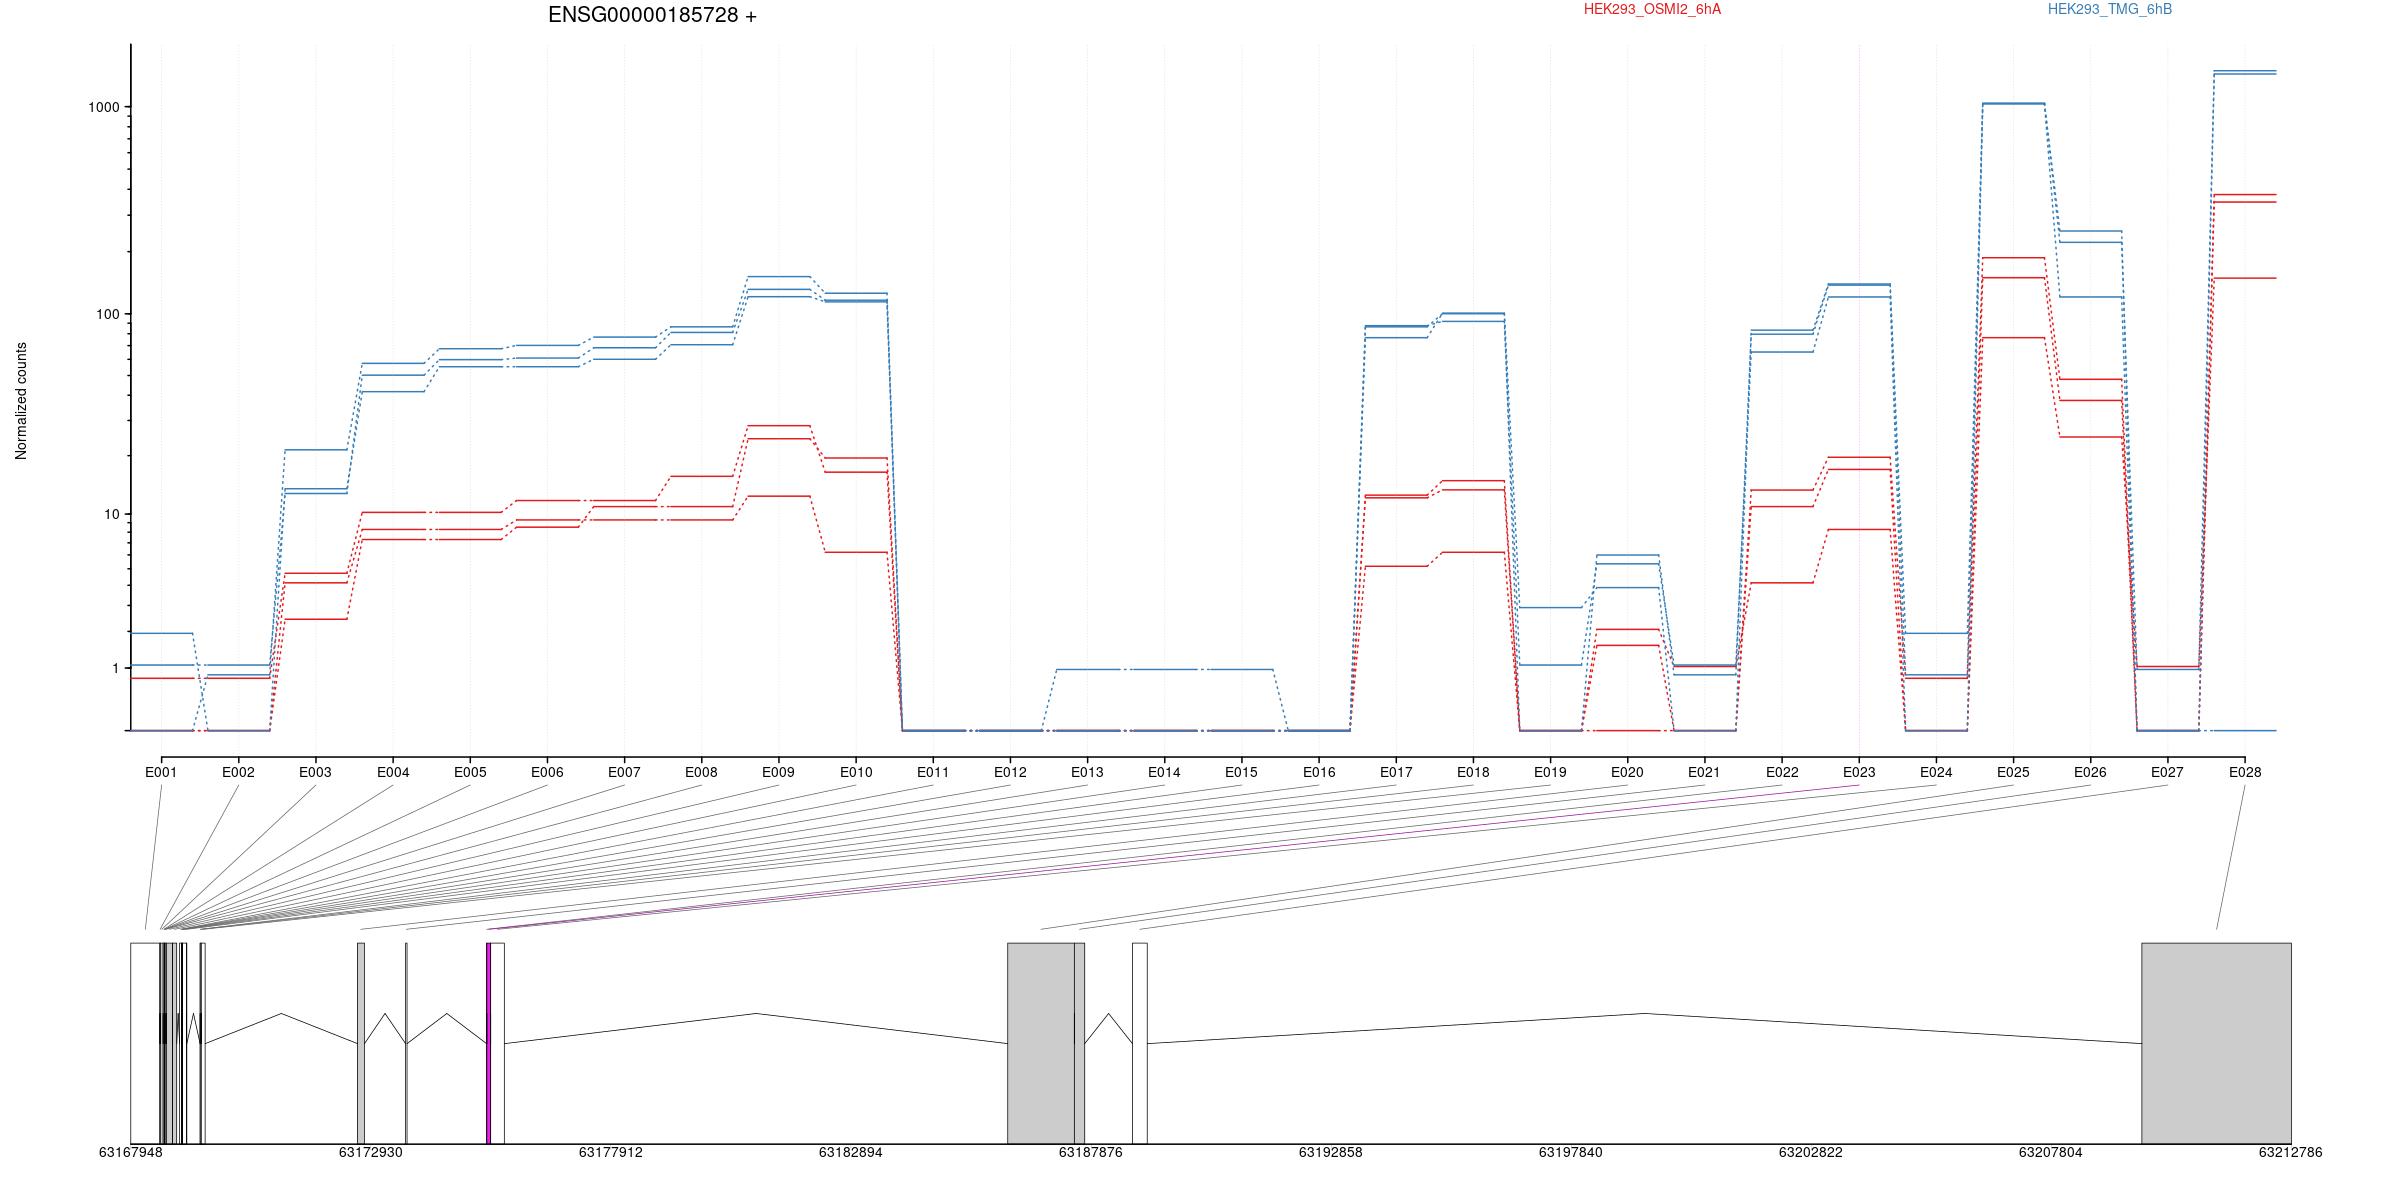This screenshot has width=2400, height=1200.
Task: Click exon label E003
Action: [315, 772]
